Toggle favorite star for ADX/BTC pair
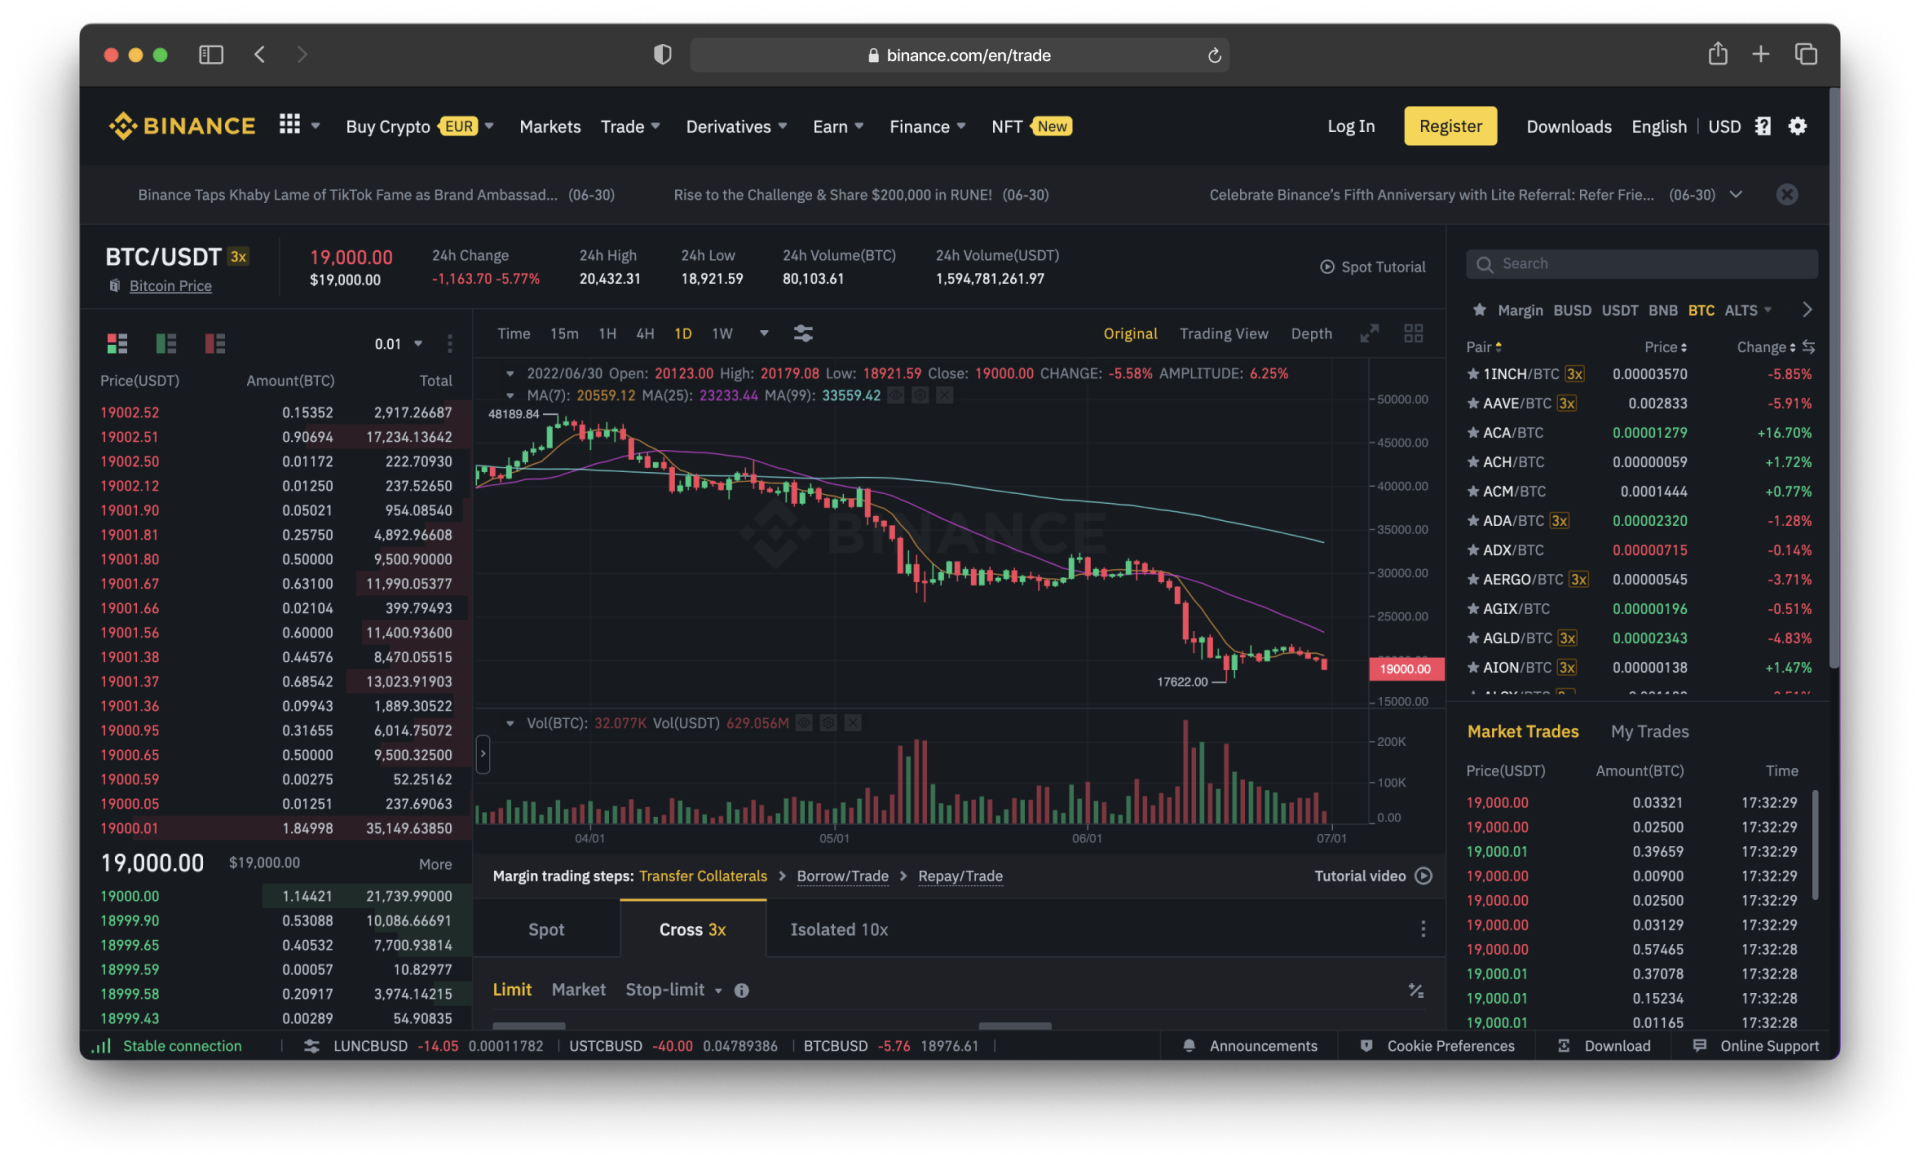The width and height of the screenshot is (1920, 1165). [1472, 550]
